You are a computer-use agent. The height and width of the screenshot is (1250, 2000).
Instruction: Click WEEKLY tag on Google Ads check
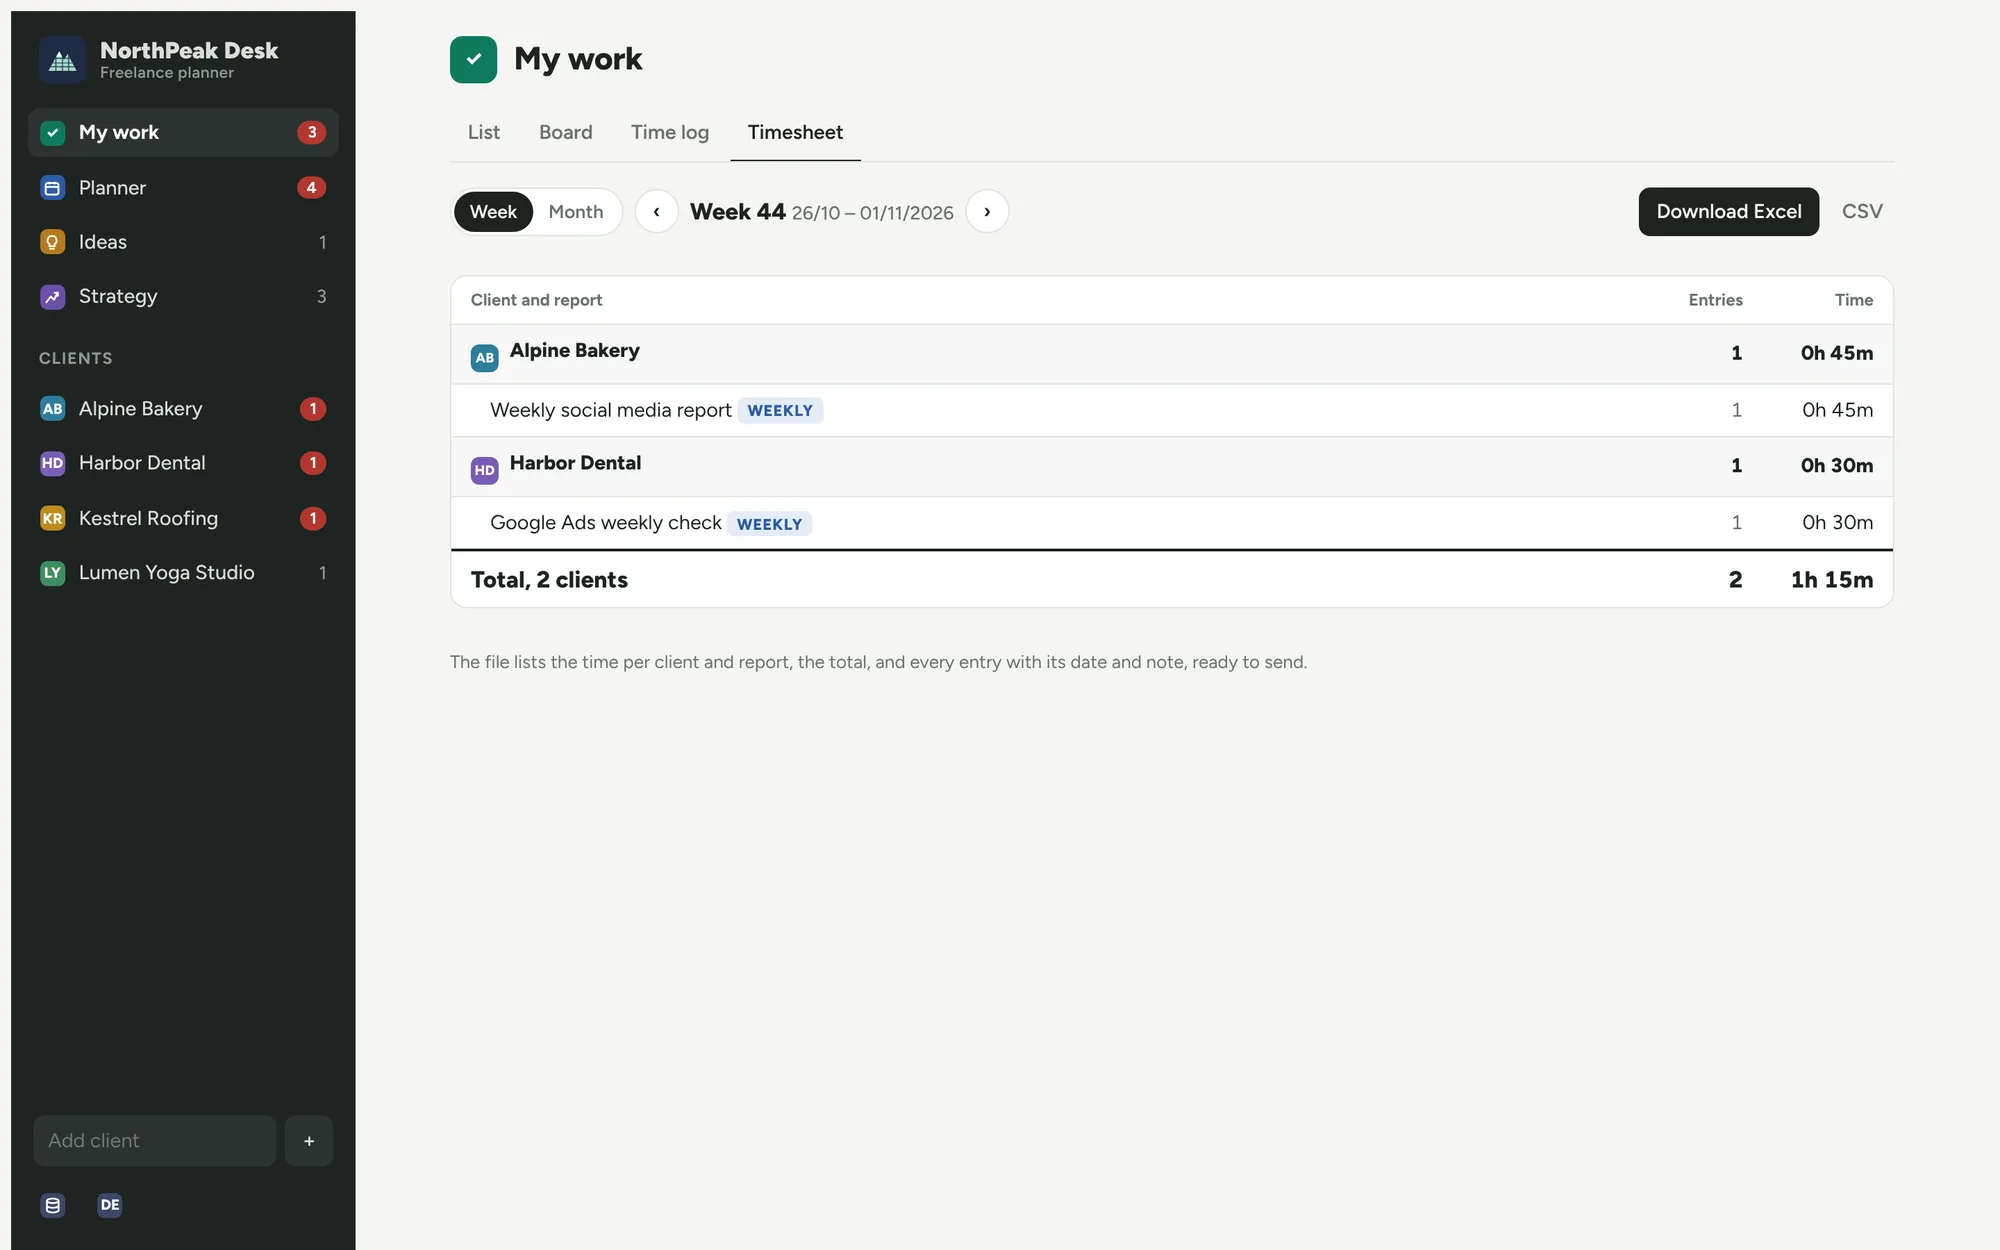click(x=769, y=524)
